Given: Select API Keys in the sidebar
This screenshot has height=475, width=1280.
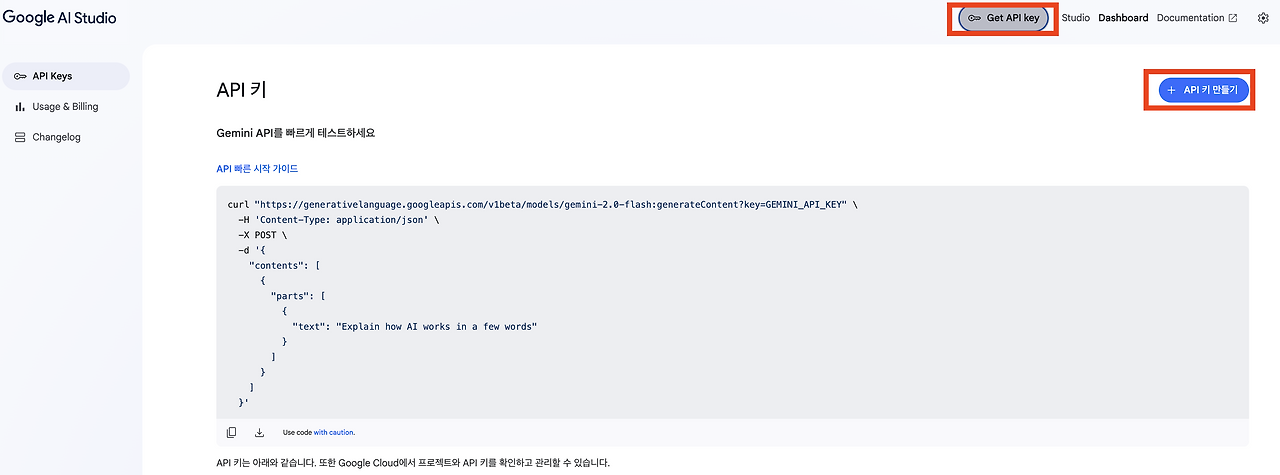Looking at the screenshot, I should (x=65, y=76).
